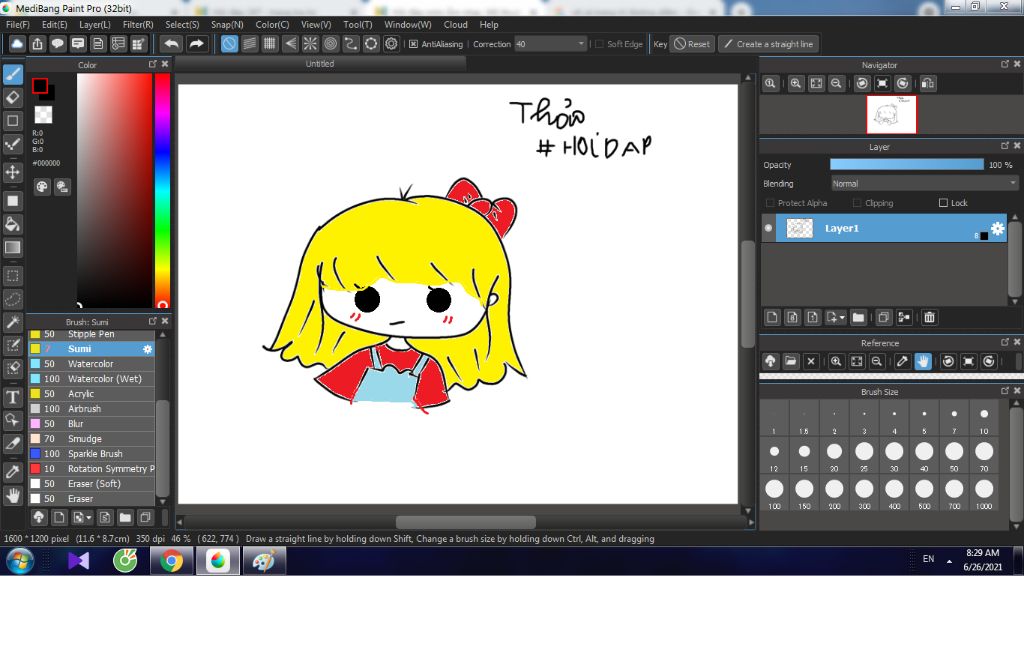
Task: Select the Hand tool in left toolbar
Action: click(12, 496)
